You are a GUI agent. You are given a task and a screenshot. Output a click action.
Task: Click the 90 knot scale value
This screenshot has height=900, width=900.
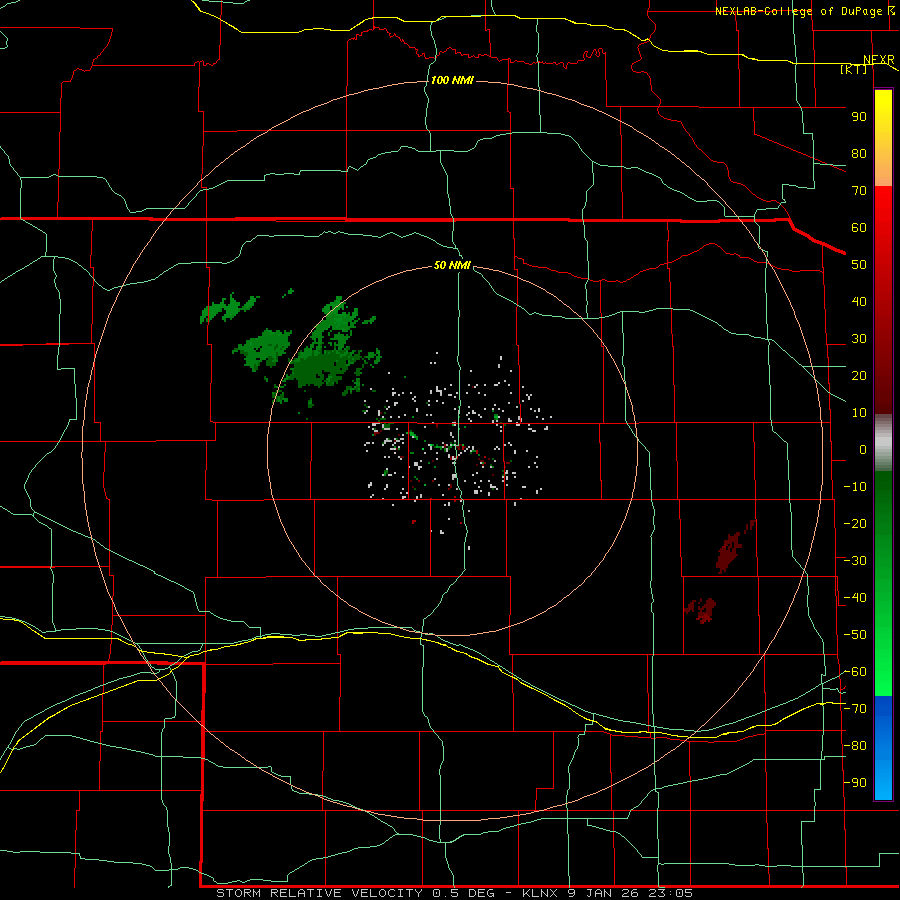click(859, 117)
